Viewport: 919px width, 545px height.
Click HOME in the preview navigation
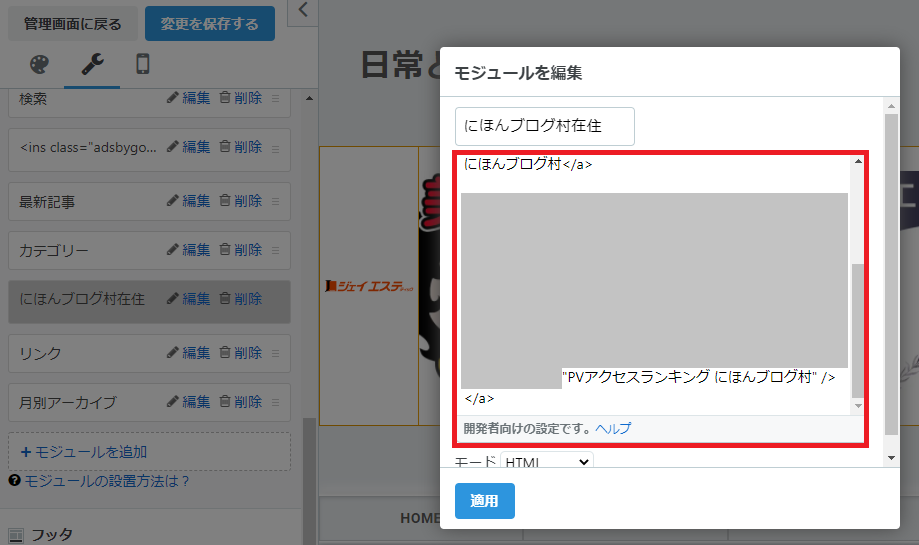click(x=420, y=518)
